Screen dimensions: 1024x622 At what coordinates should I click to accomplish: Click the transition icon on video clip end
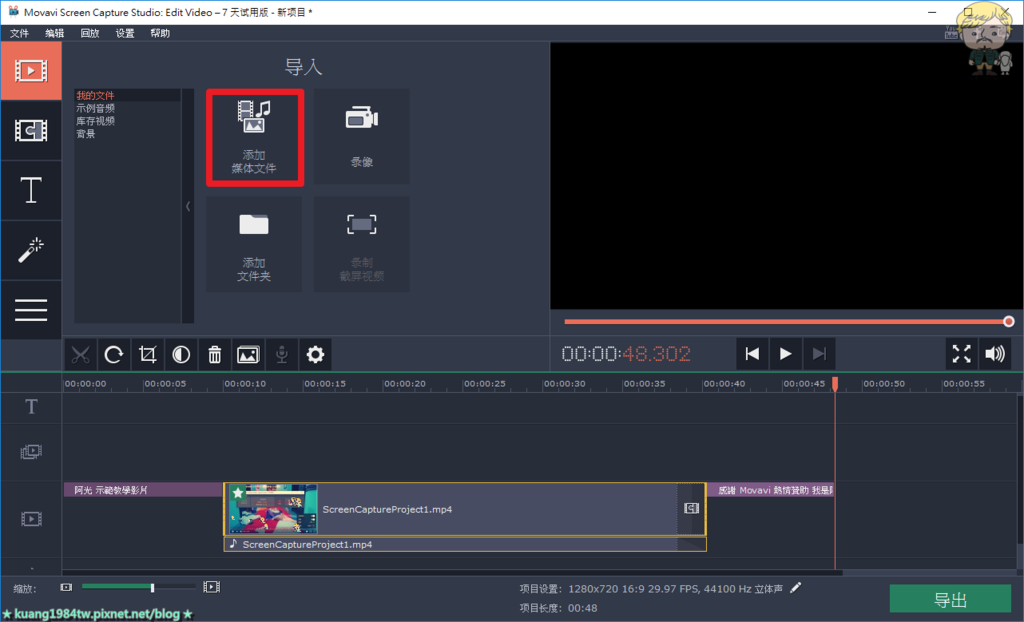[692, 508]
